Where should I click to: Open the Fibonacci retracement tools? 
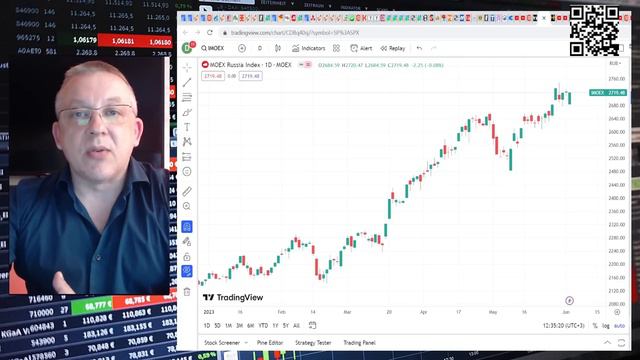pos(187,97)
